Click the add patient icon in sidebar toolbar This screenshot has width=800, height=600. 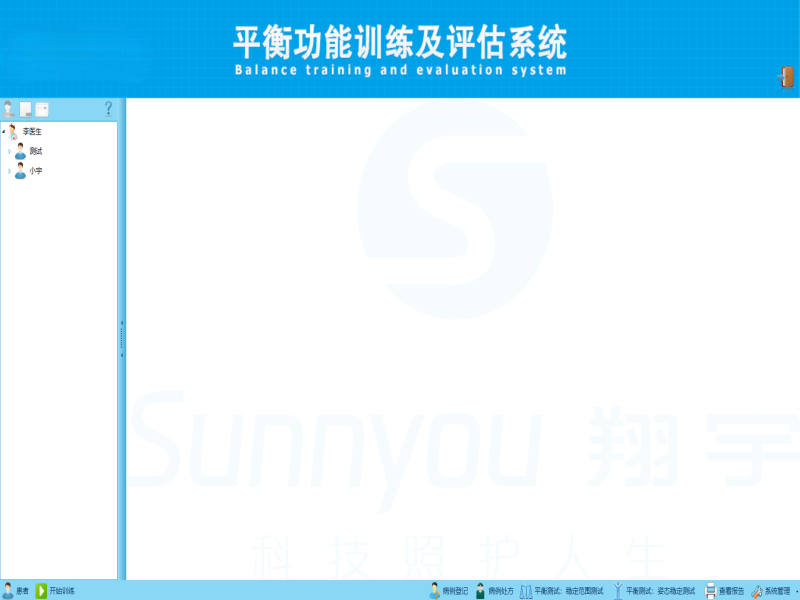[x=9, y=109]
